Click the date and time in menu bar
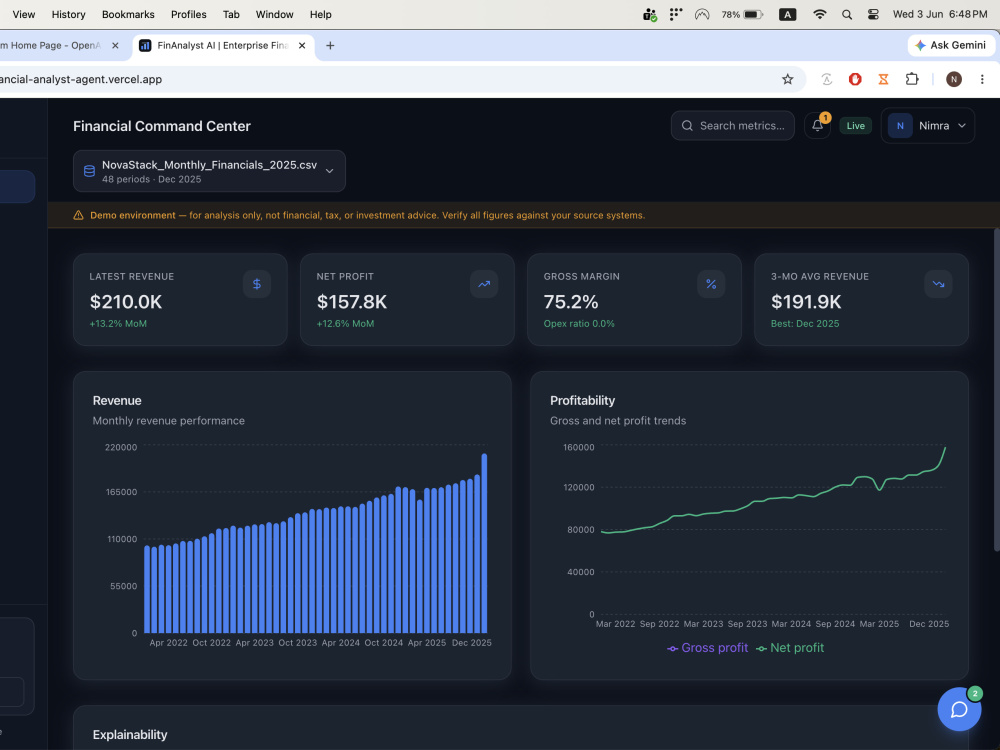Image resolution: width=1000 pixels, height=750 pixels. 940,14
